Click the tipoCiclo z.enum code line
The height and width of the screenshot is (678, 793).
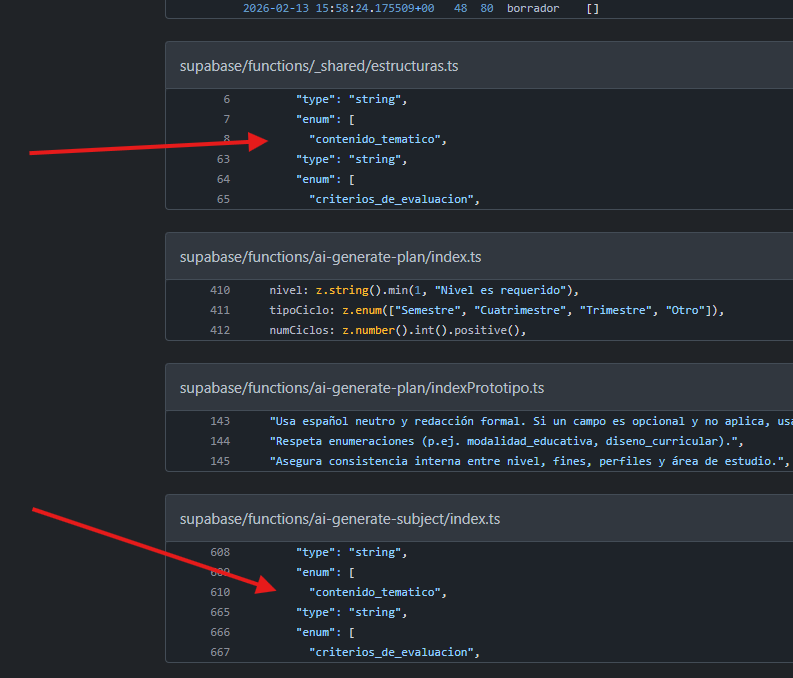(497, 310)
